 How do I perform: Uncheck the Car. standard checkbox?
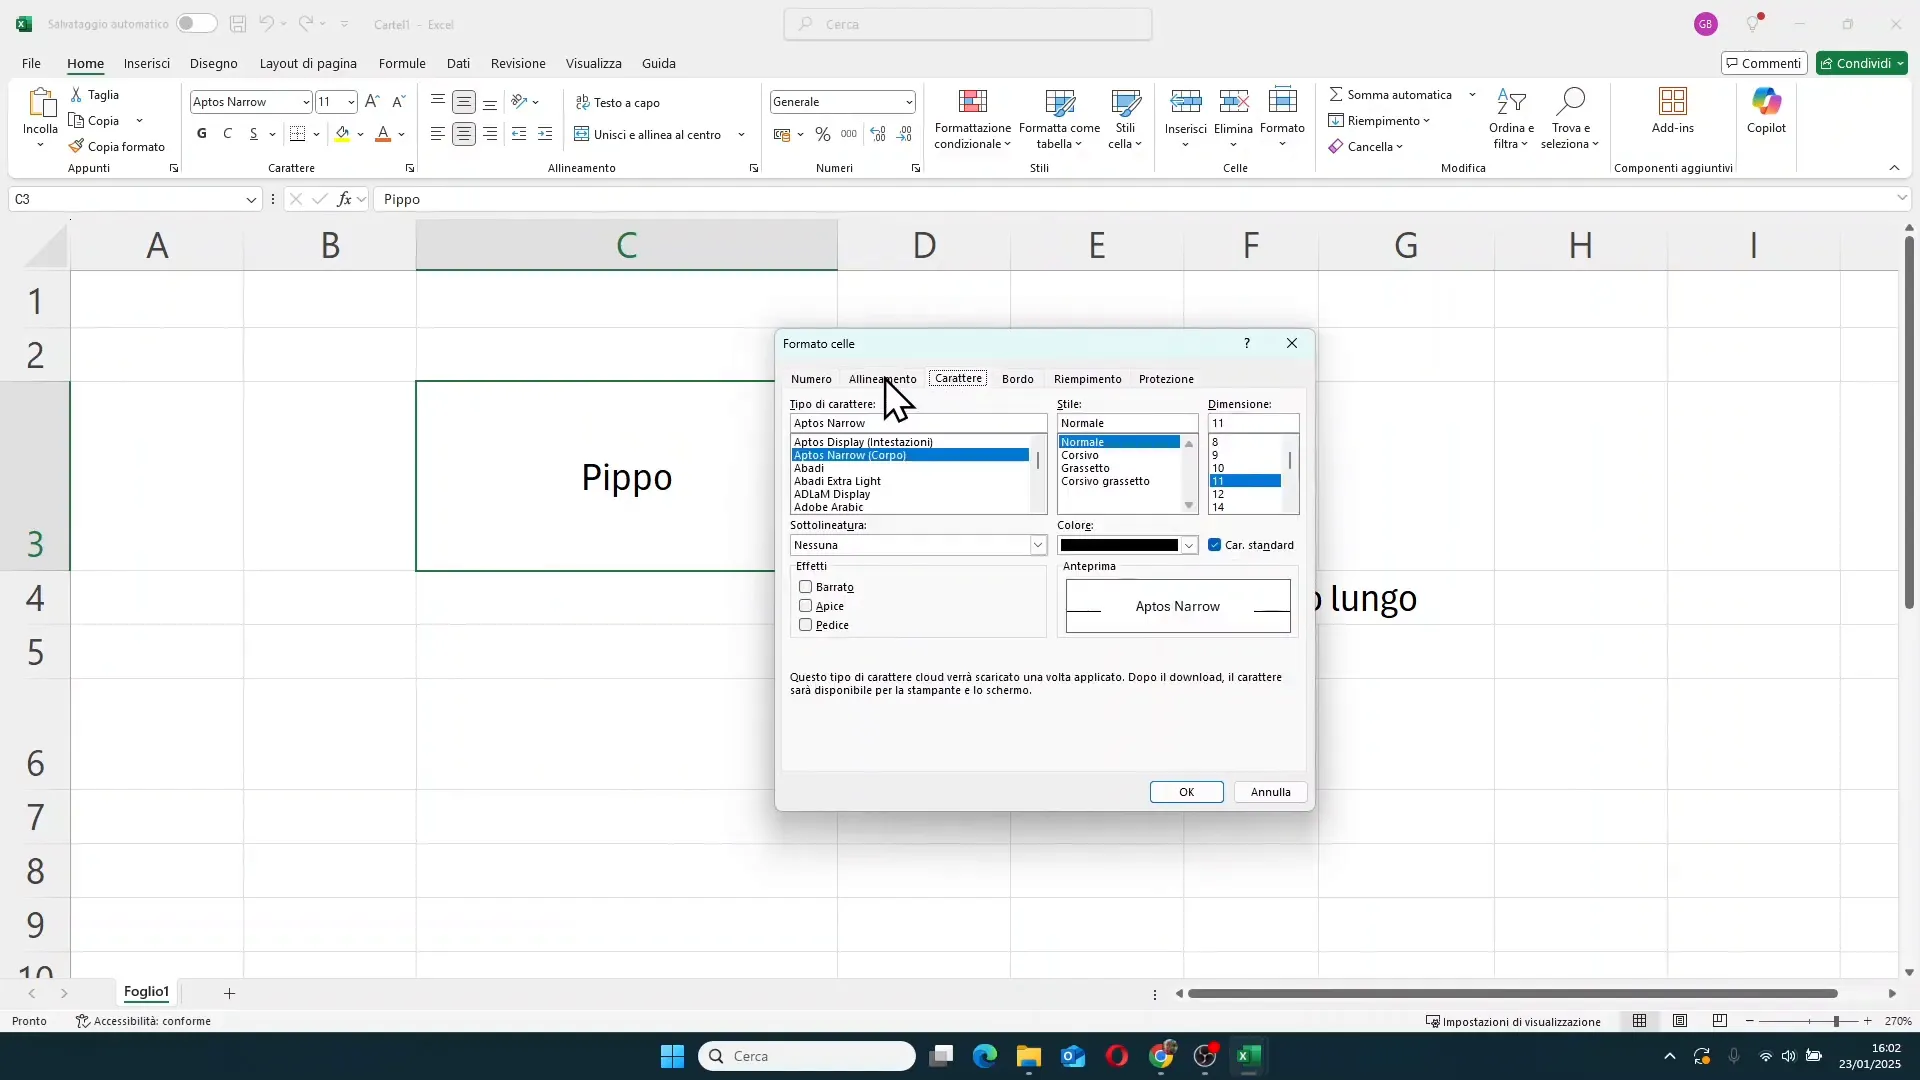click(1215, 545)
